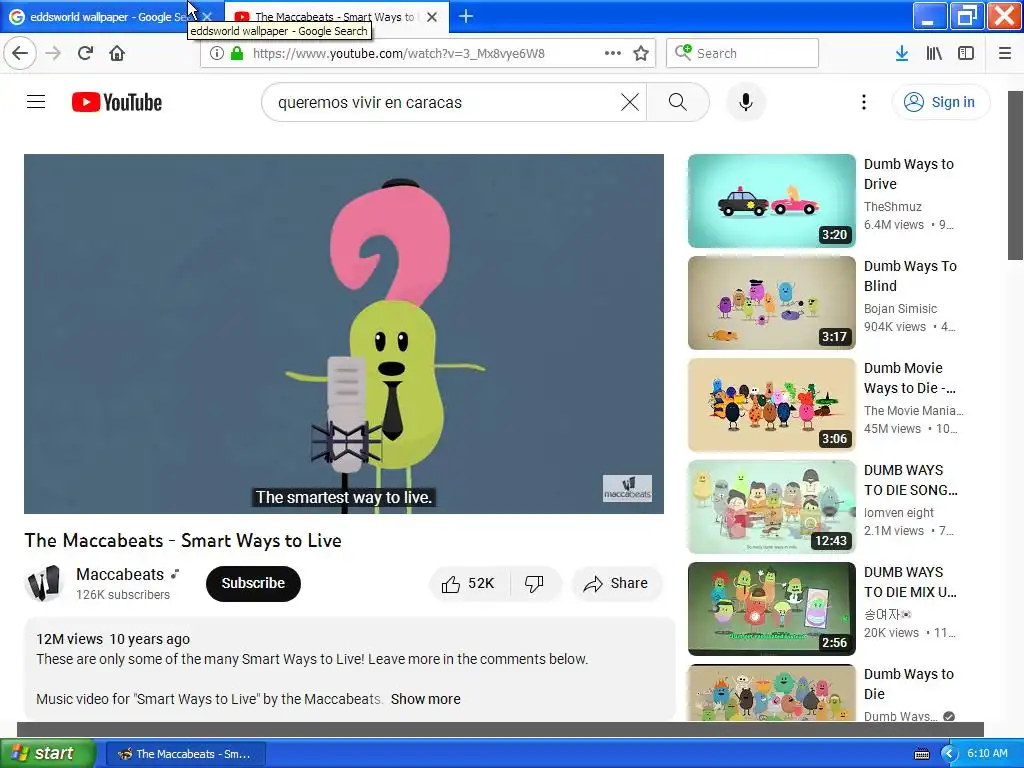Open the browser home page icon
Image resolution: width=1024 pixels, height=768 pixels.
pyautogui.click(x=117, y=53)
